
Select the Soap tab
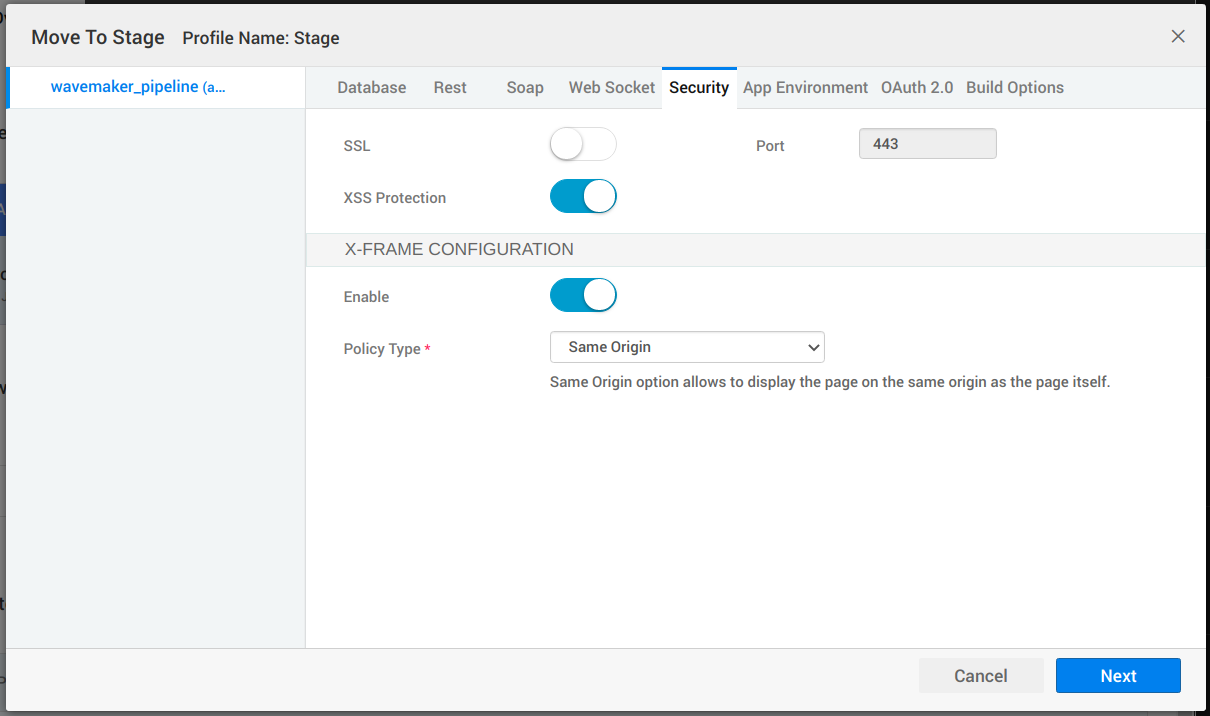click(x=525, y=87)
